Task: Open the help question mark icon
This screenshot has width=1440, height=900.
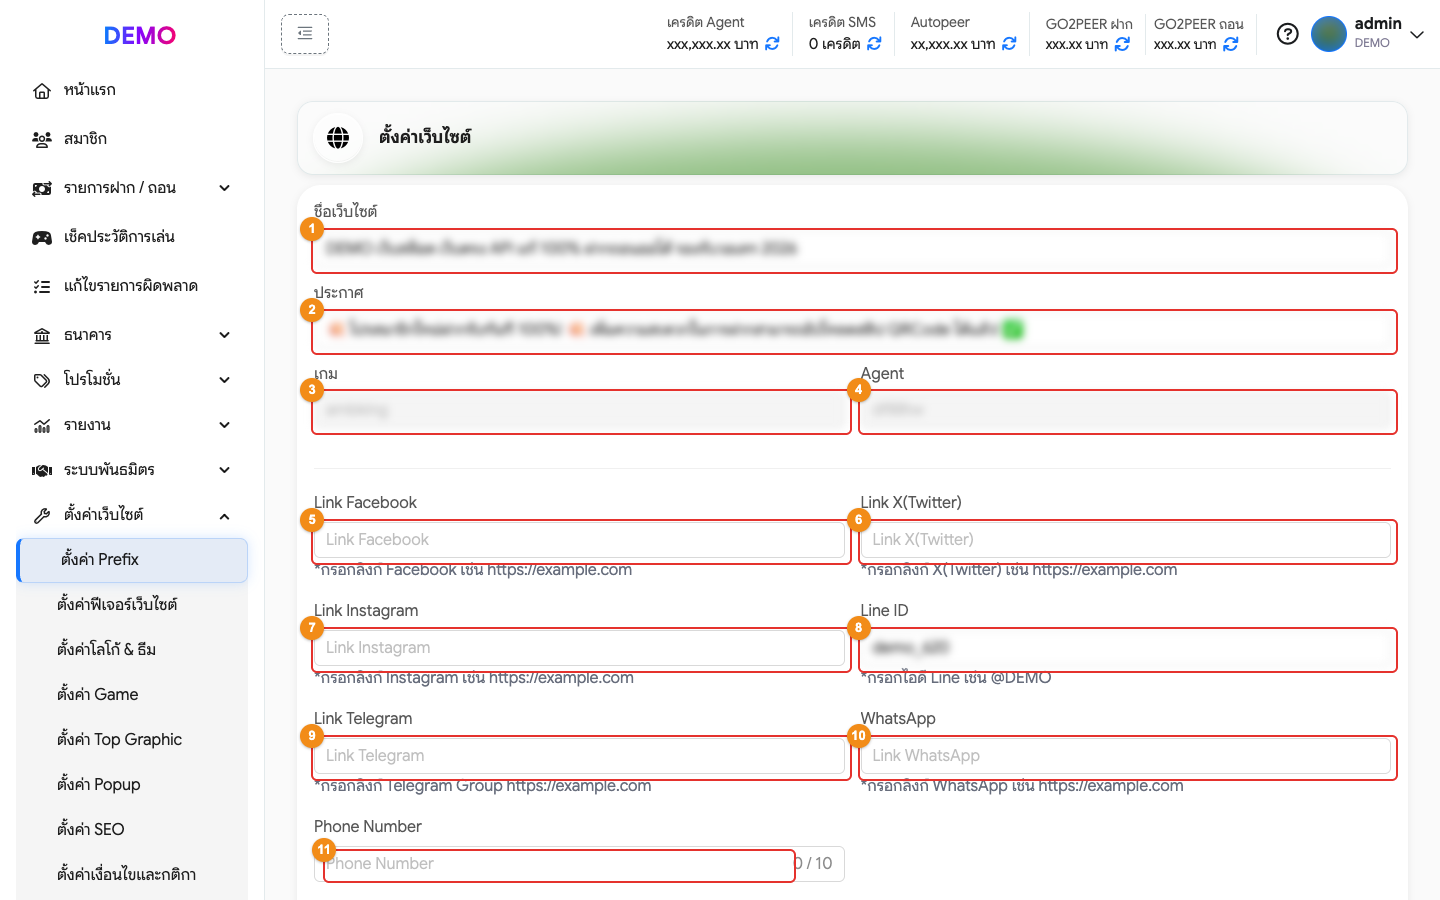Action: [1288, 34]
